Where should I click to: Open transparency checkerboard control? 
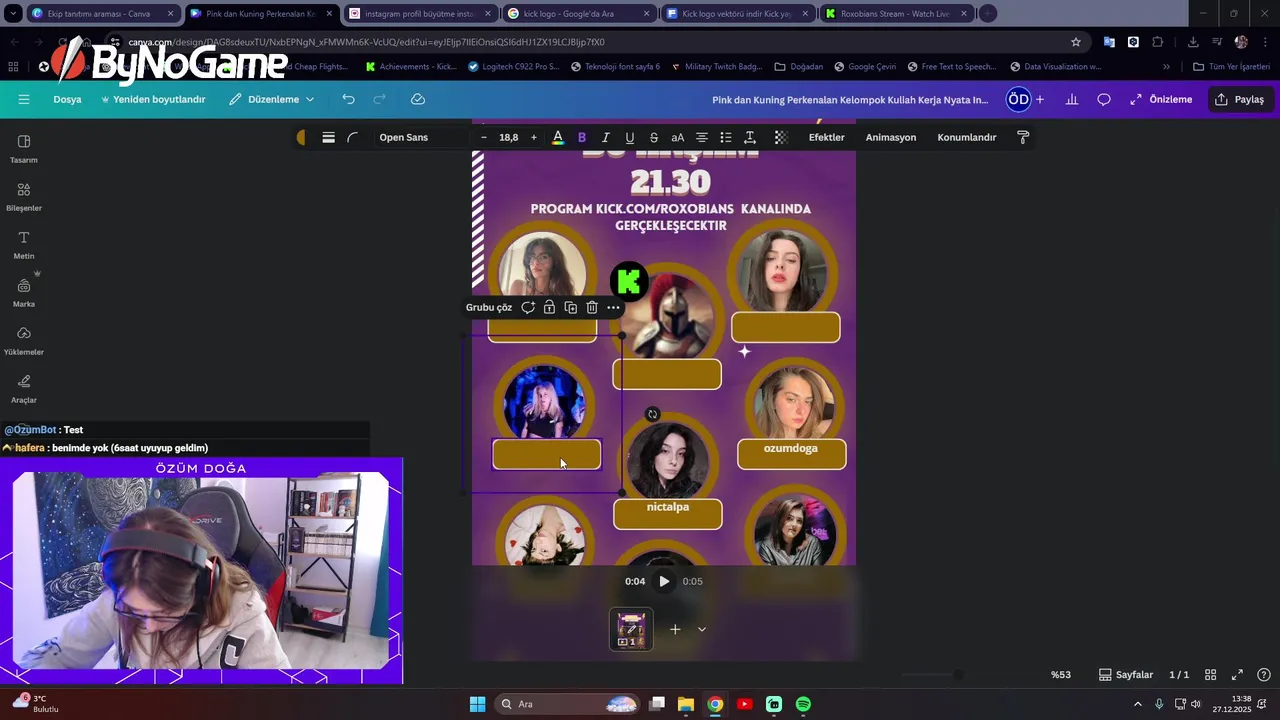[x=781, y=137]
